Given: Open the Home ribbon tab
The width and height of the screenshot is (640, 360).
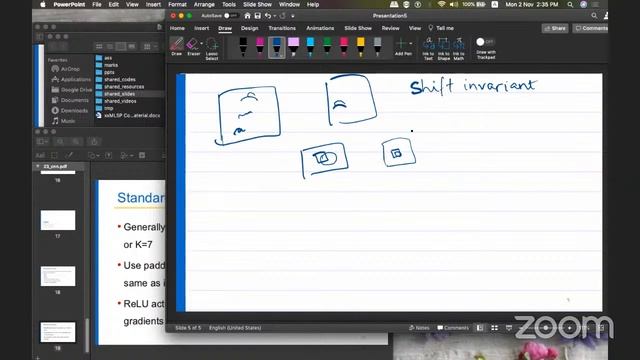Looking at the screenshot, I should pyautogui.click(x=177, y=28).
